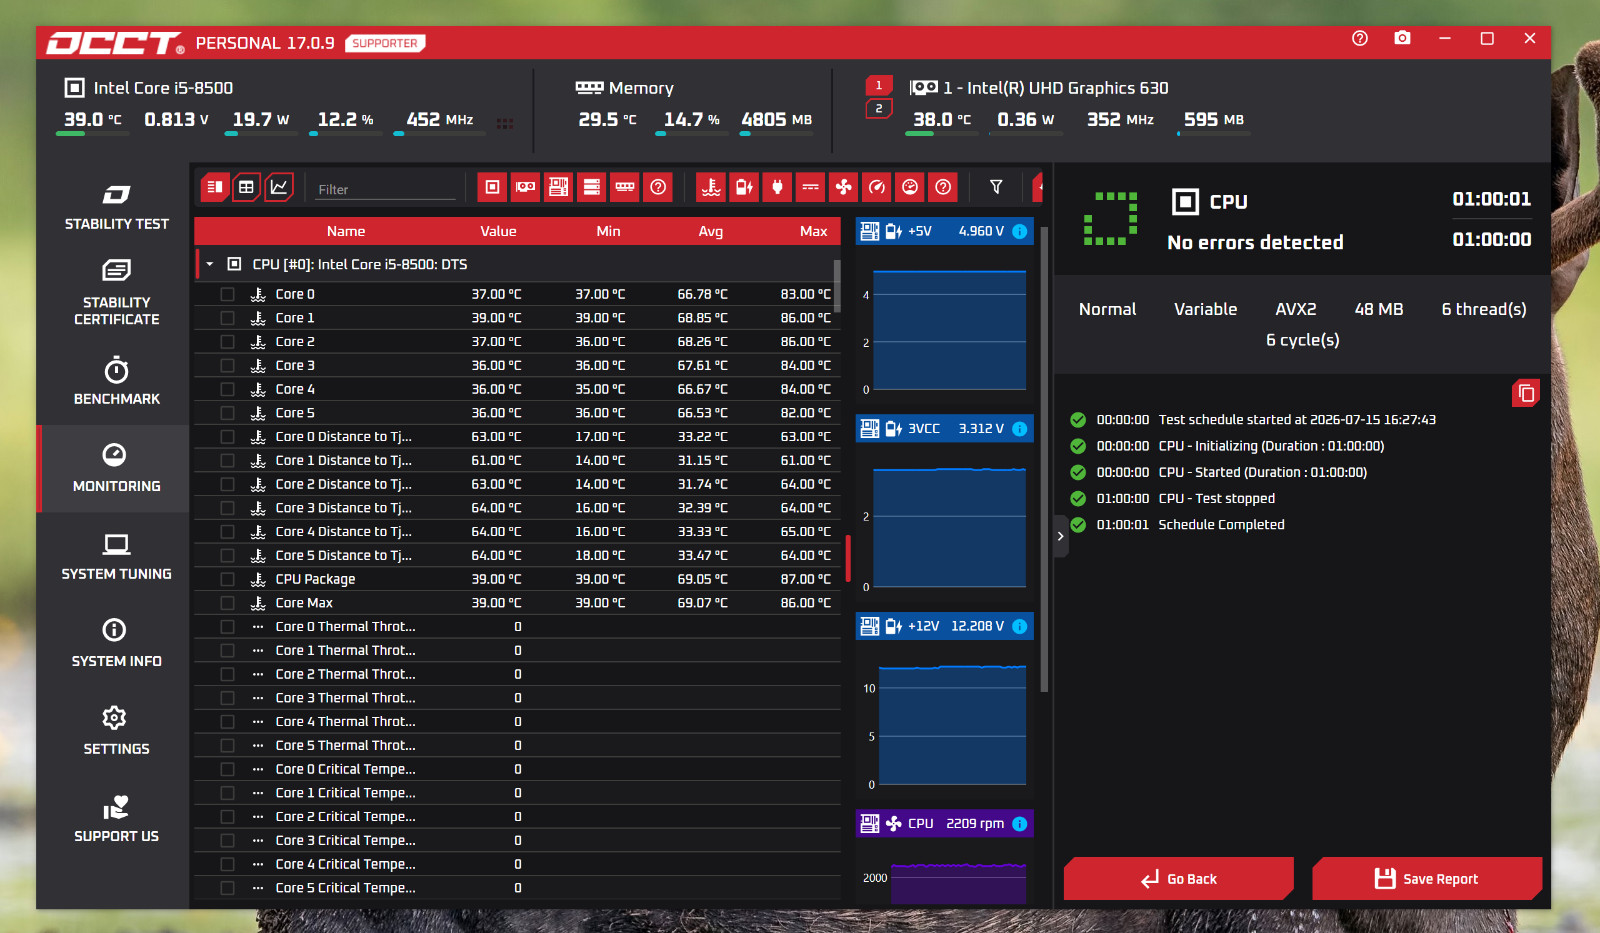Go to the Benchmark section
This screenshot has height=933, width=1600.
pyautogui.click(x=116, y=381)
